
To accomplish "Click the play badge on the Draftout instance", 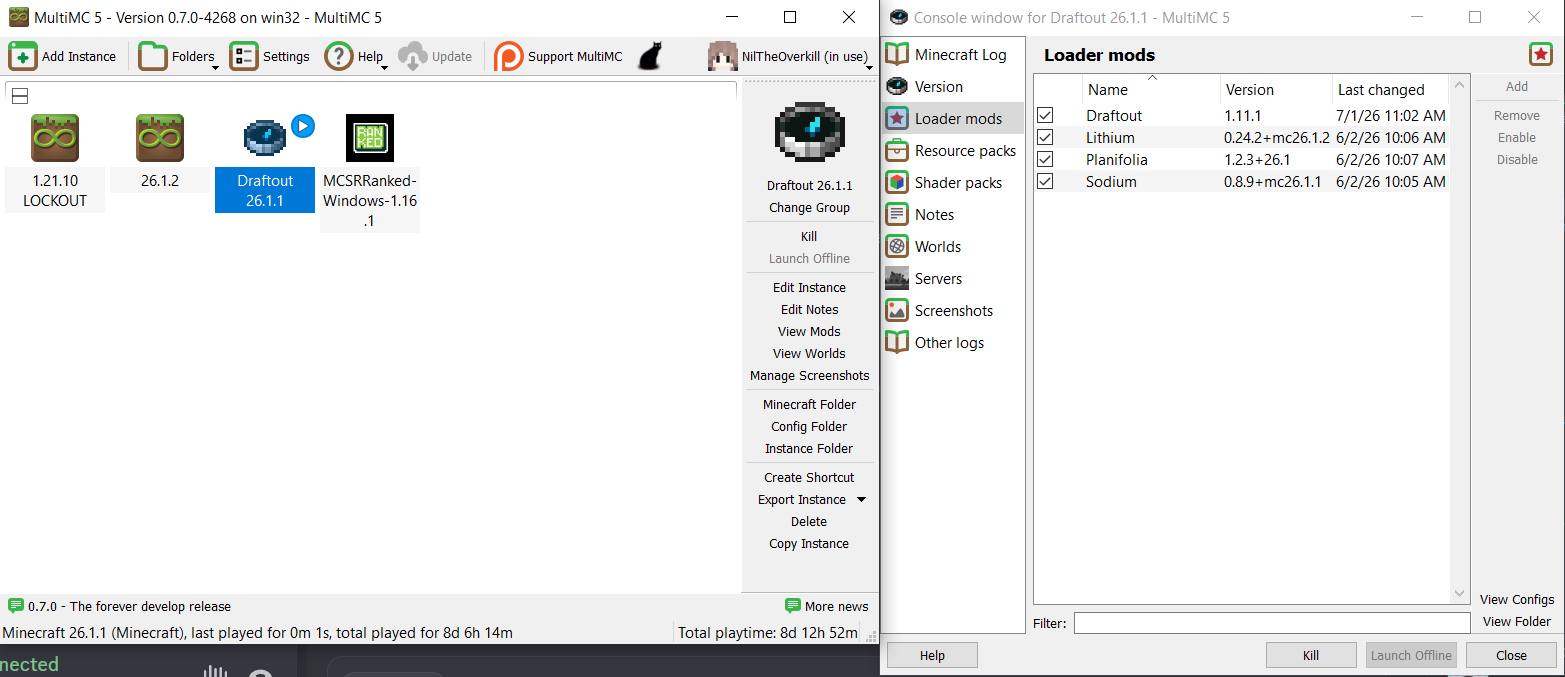I will 303,126.
